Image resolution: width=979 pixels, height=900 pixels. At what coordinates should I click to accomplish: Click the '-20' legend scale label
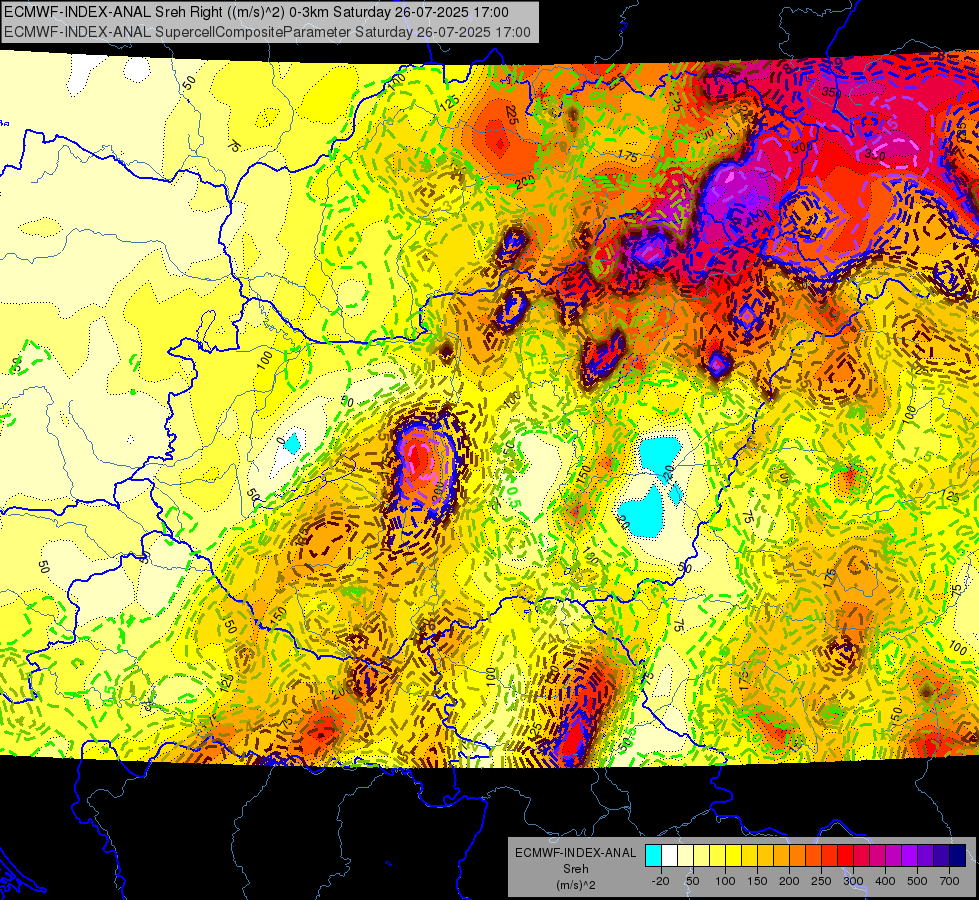[x=661, y=881]
